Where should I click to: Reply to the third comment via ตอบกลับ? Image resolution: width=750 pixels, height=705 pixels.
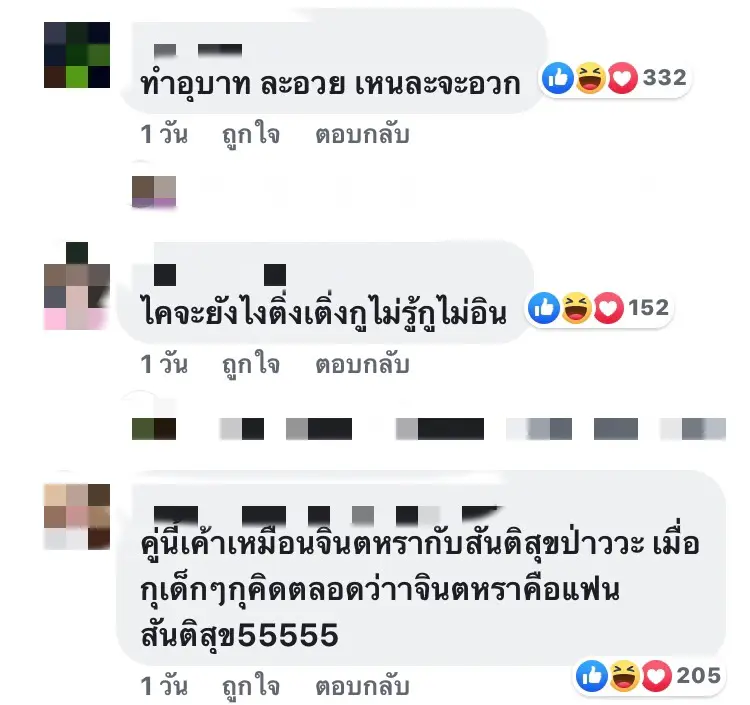pos(363,686)
